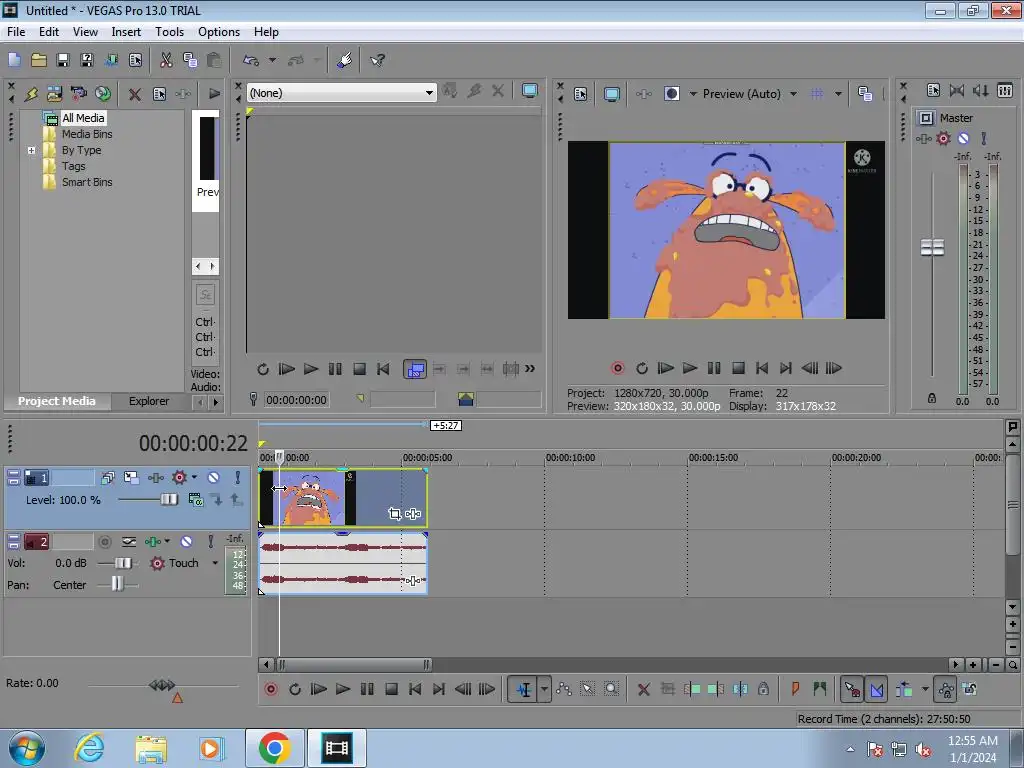Click the Import Media icon in Project Media
The width and height of the screenshot is (1024, 768).
(x=54, y=94)
